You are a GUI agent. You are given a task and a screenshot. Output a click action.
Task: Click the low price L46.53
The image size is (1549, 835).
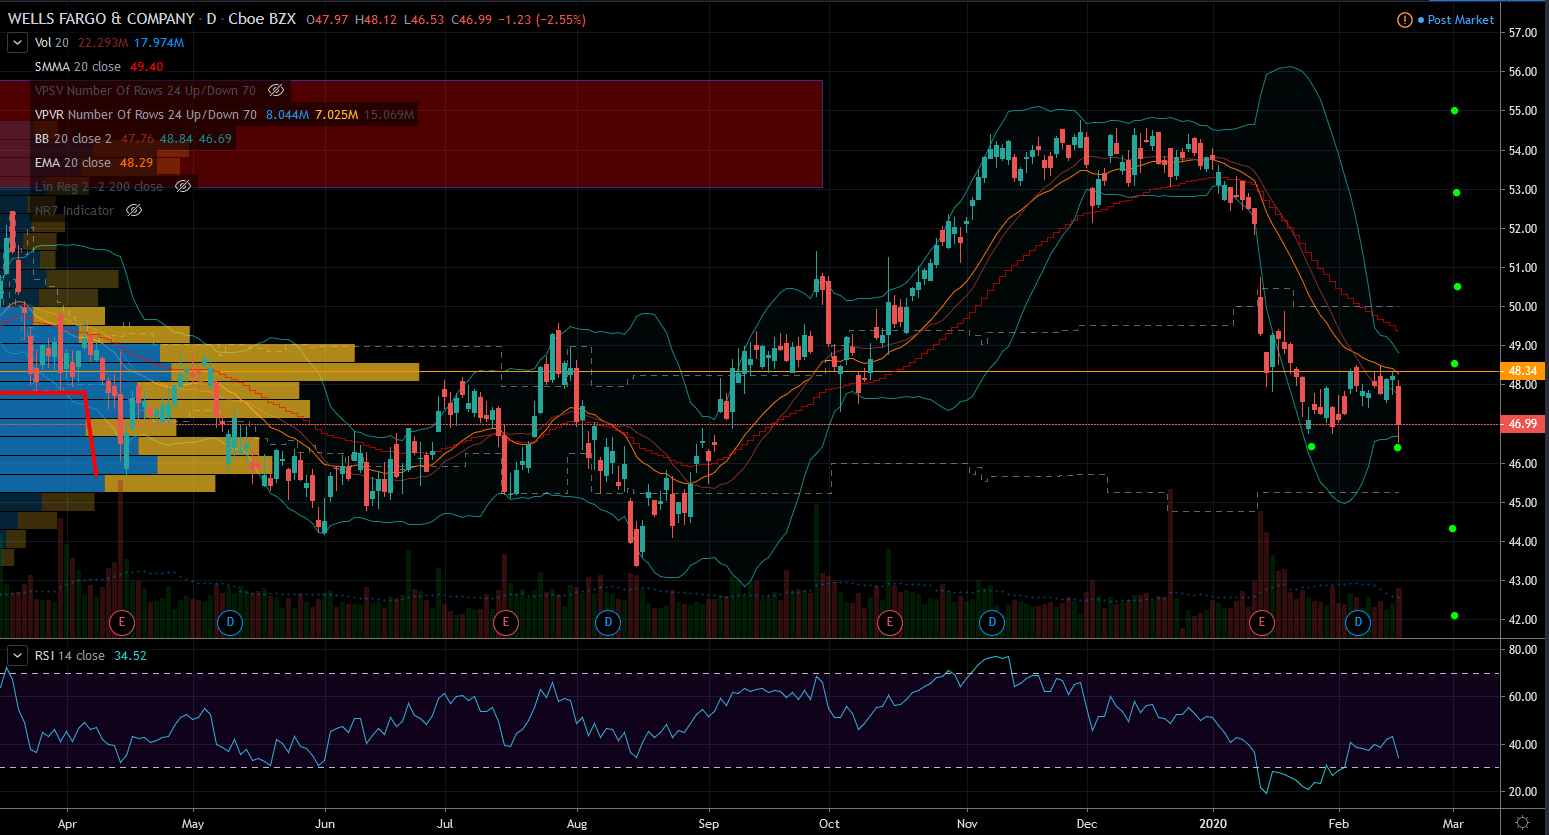424,20
